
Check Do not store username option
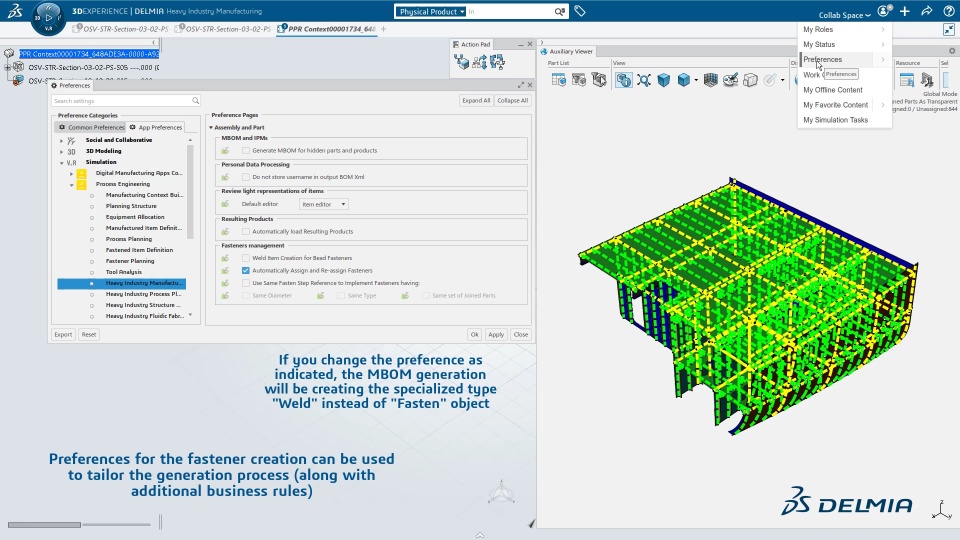pos(246,177)
